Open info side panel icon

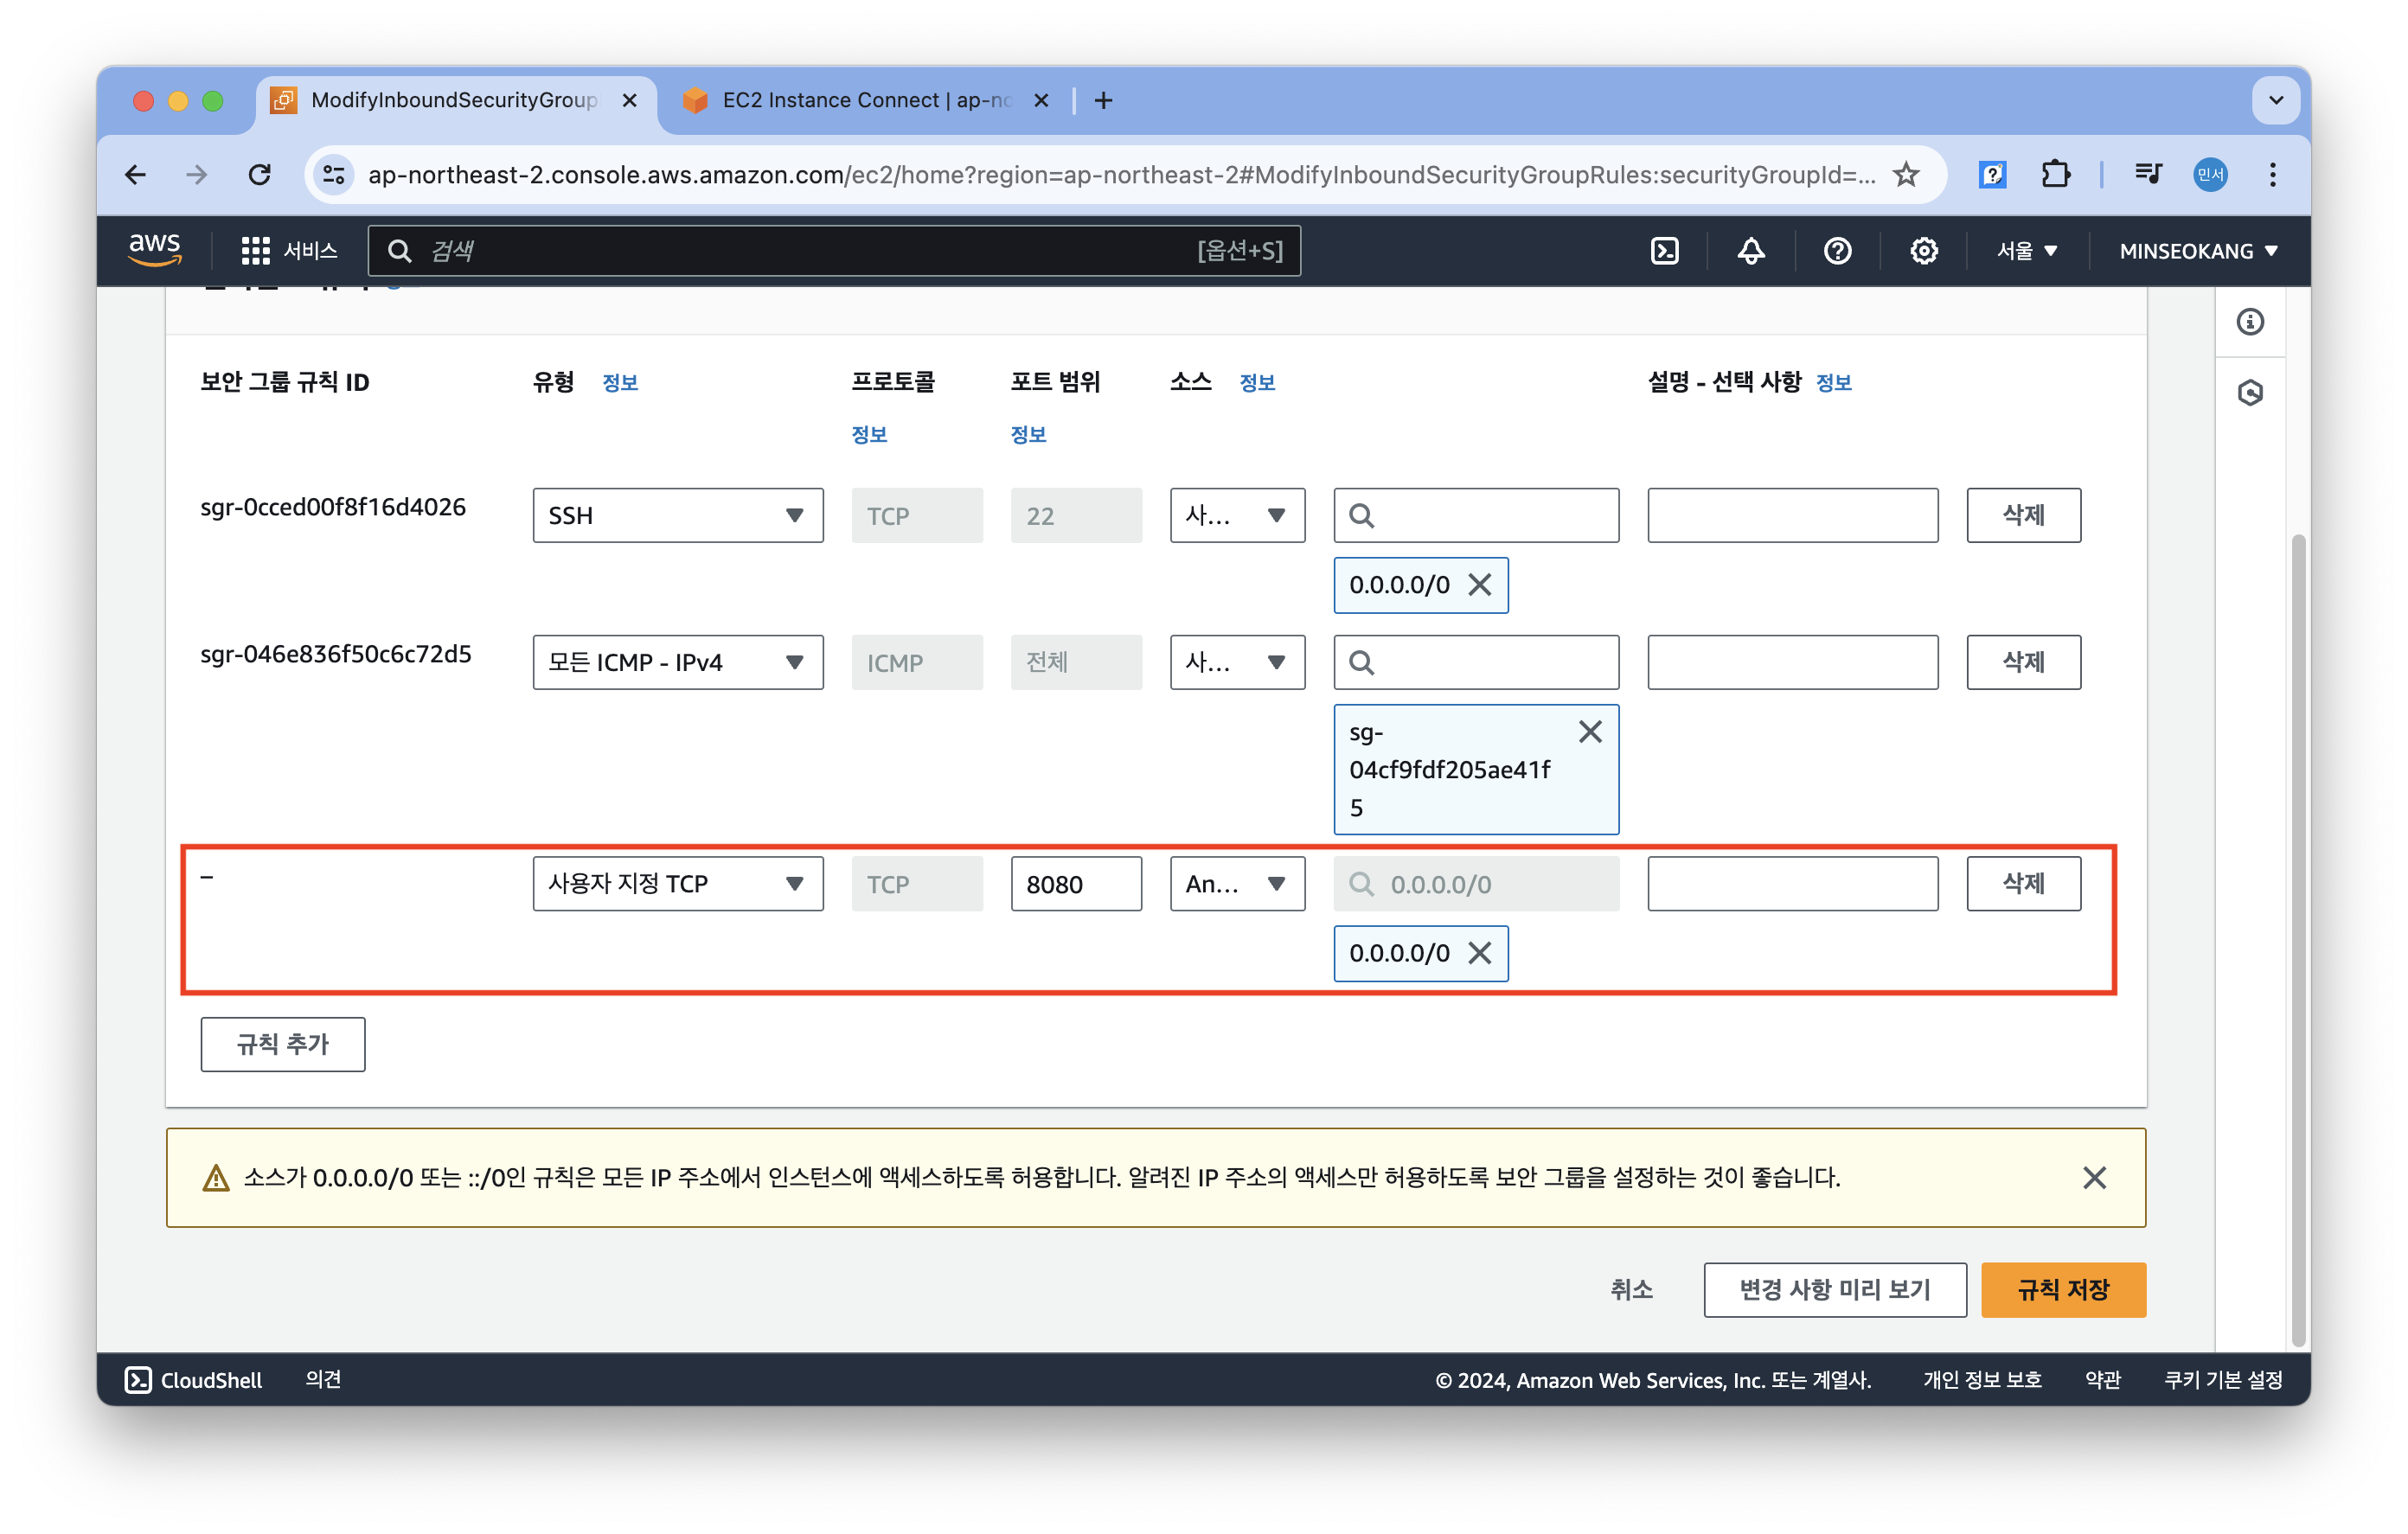pos(2250,322)
